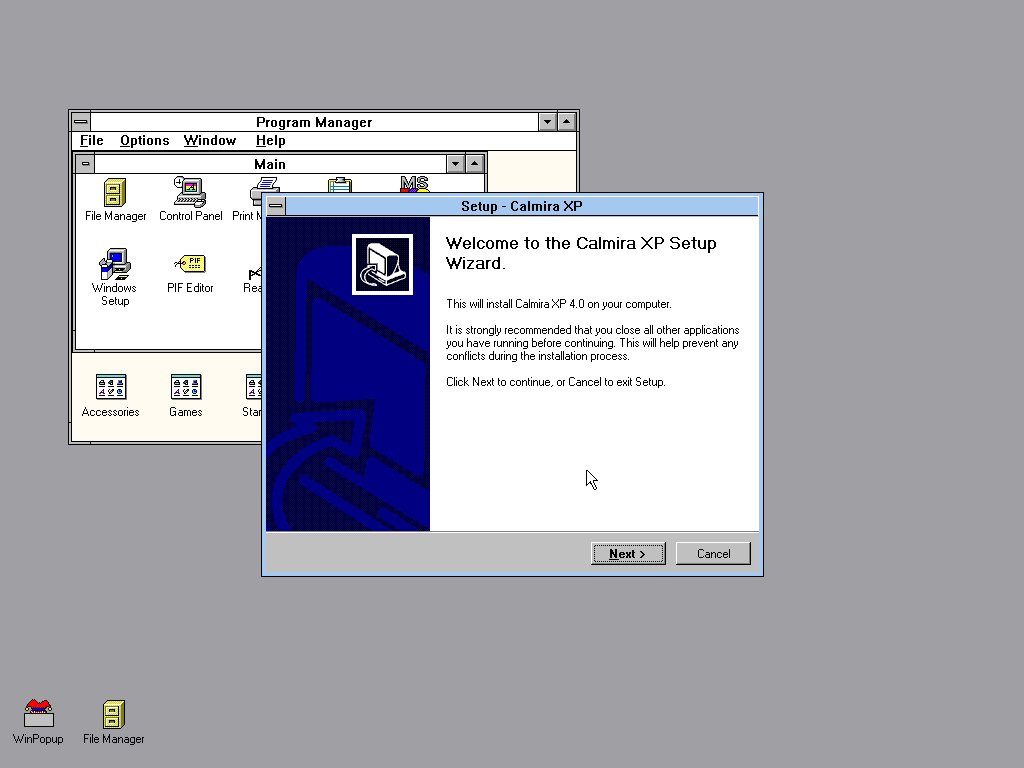Screen dimensions: 1024x768
Task: Click the minimized WinPopup desktop icon
Action: click(38, 715)
